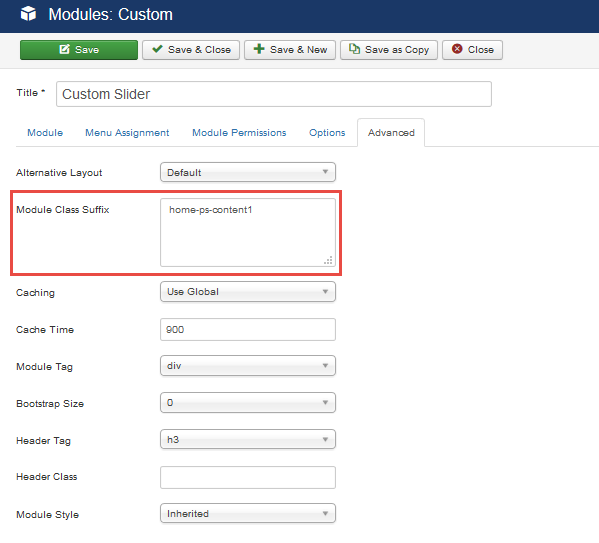Switch to the Module tab
The height and width of the screenshot is (543, 599).
(45, 133)
